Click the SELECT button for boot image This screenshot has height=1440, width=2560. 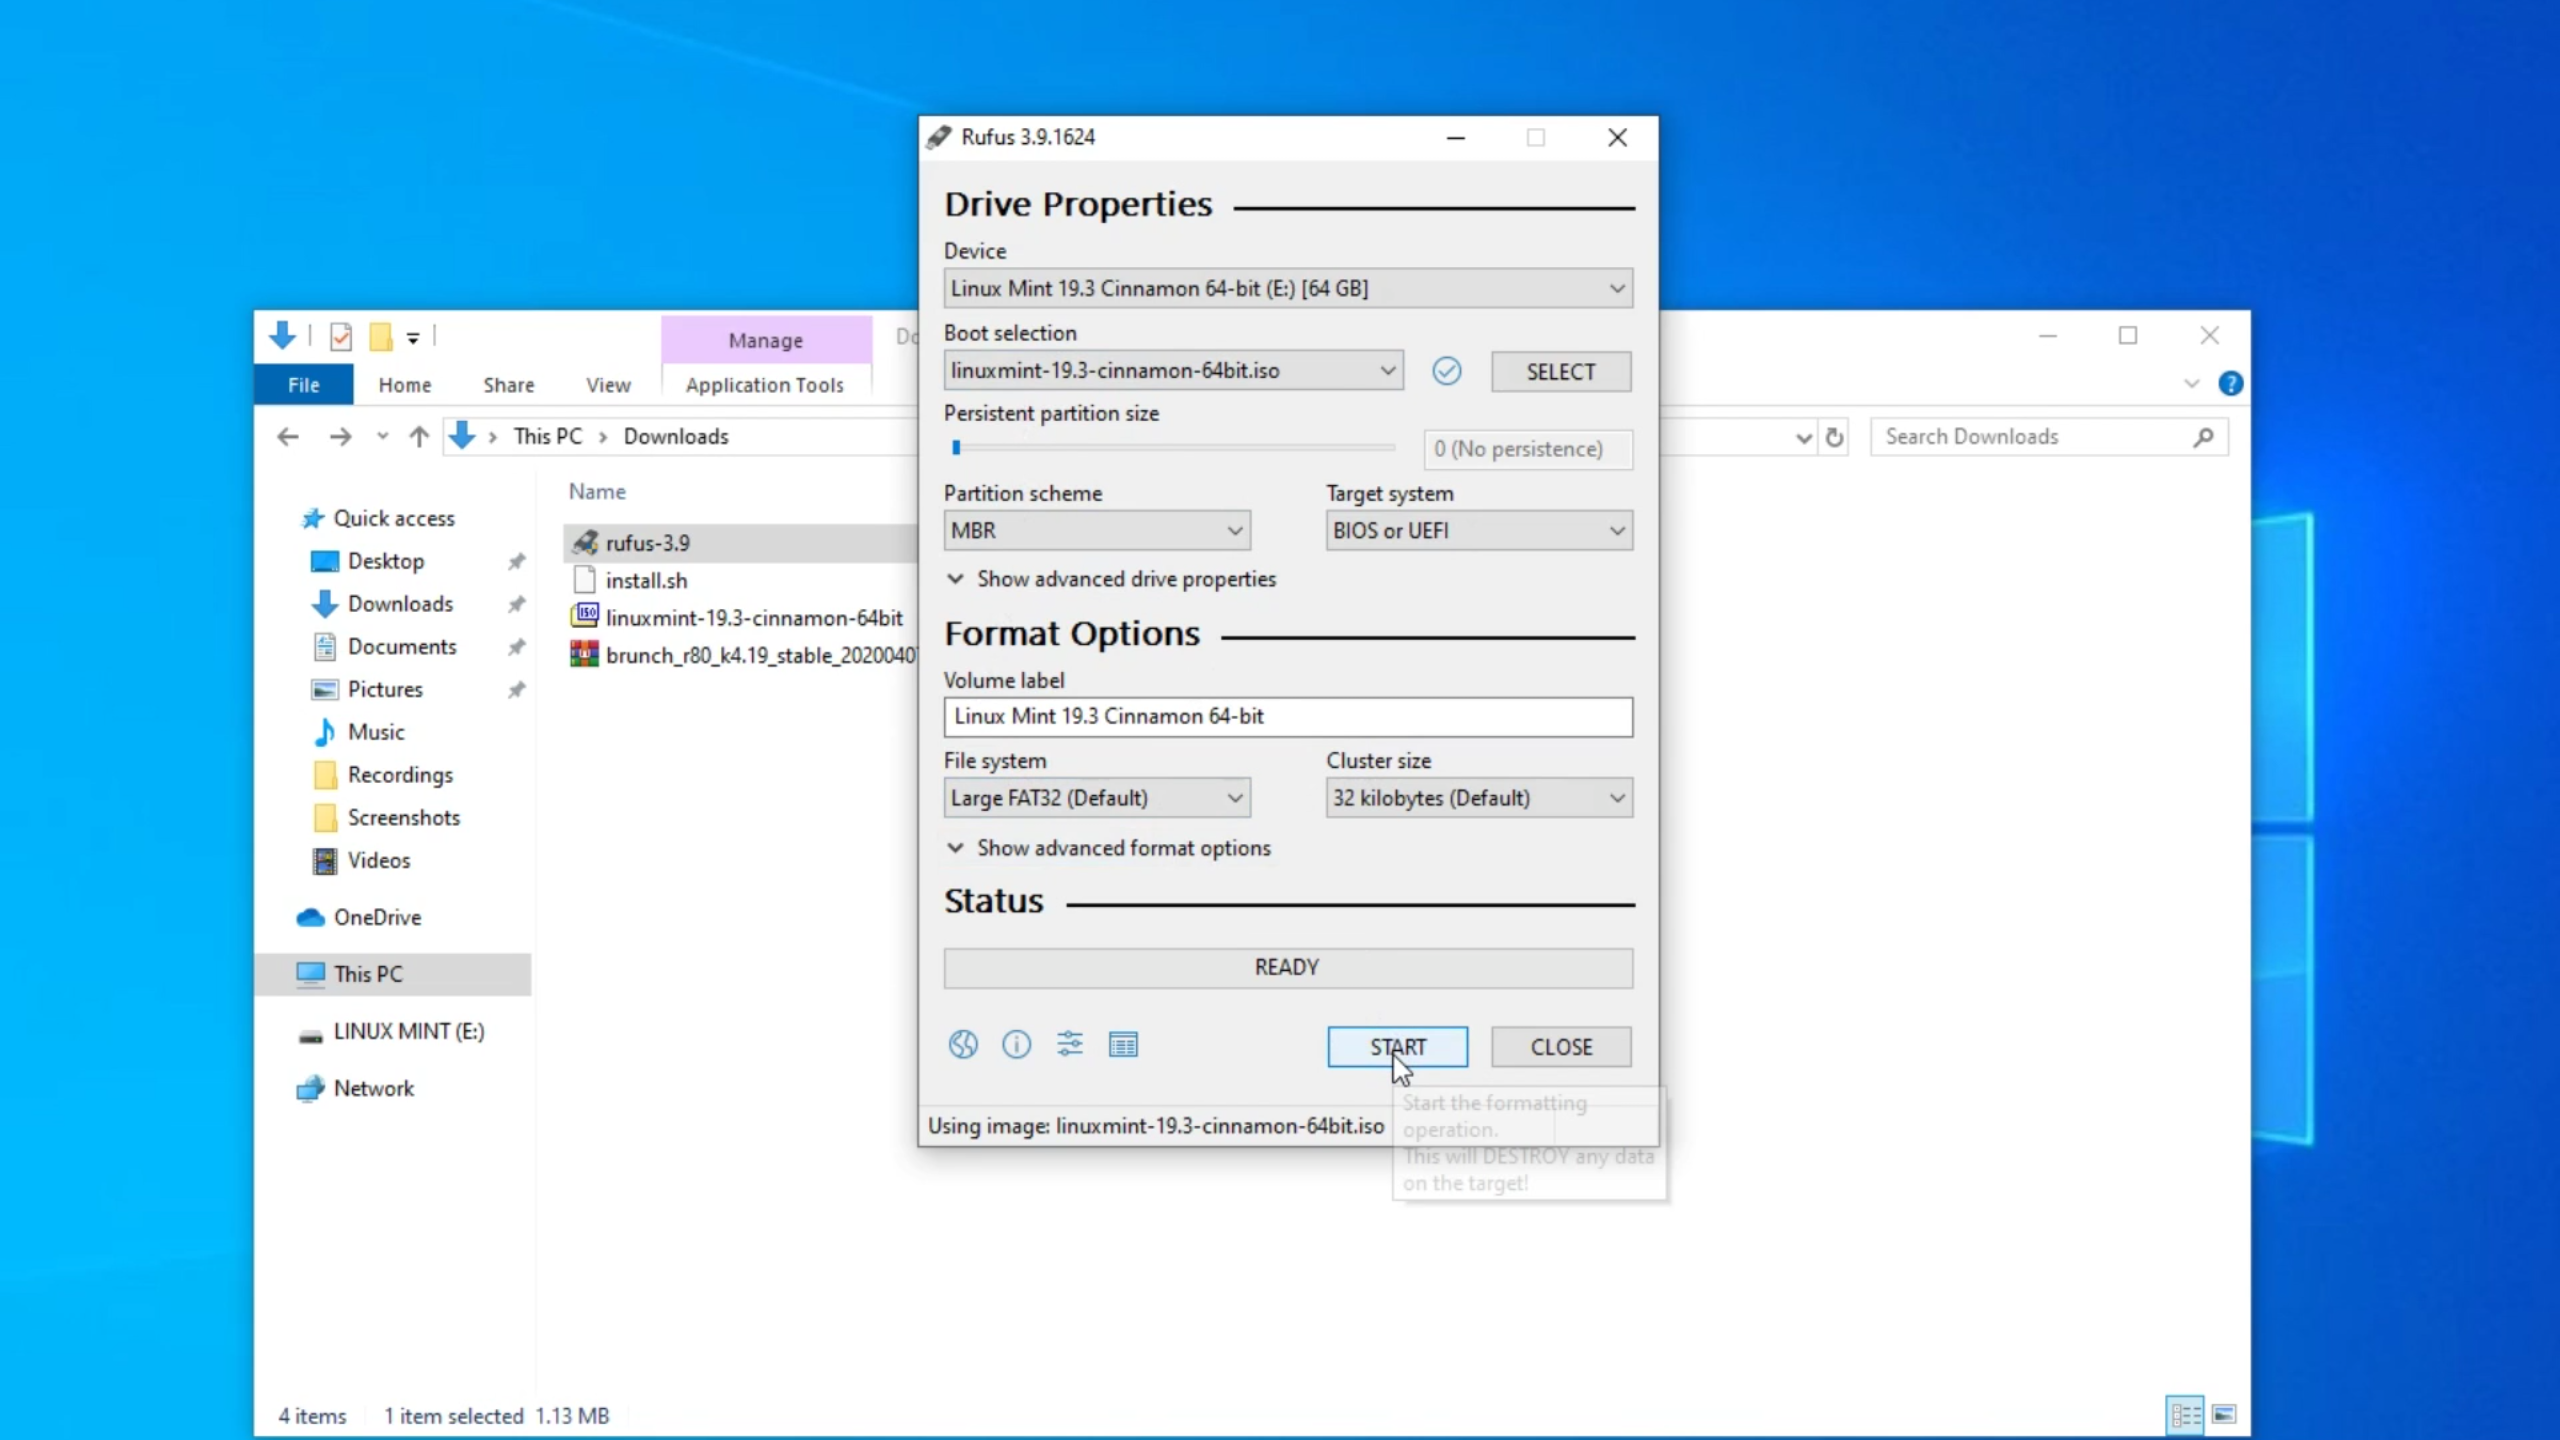(1560, 371)
